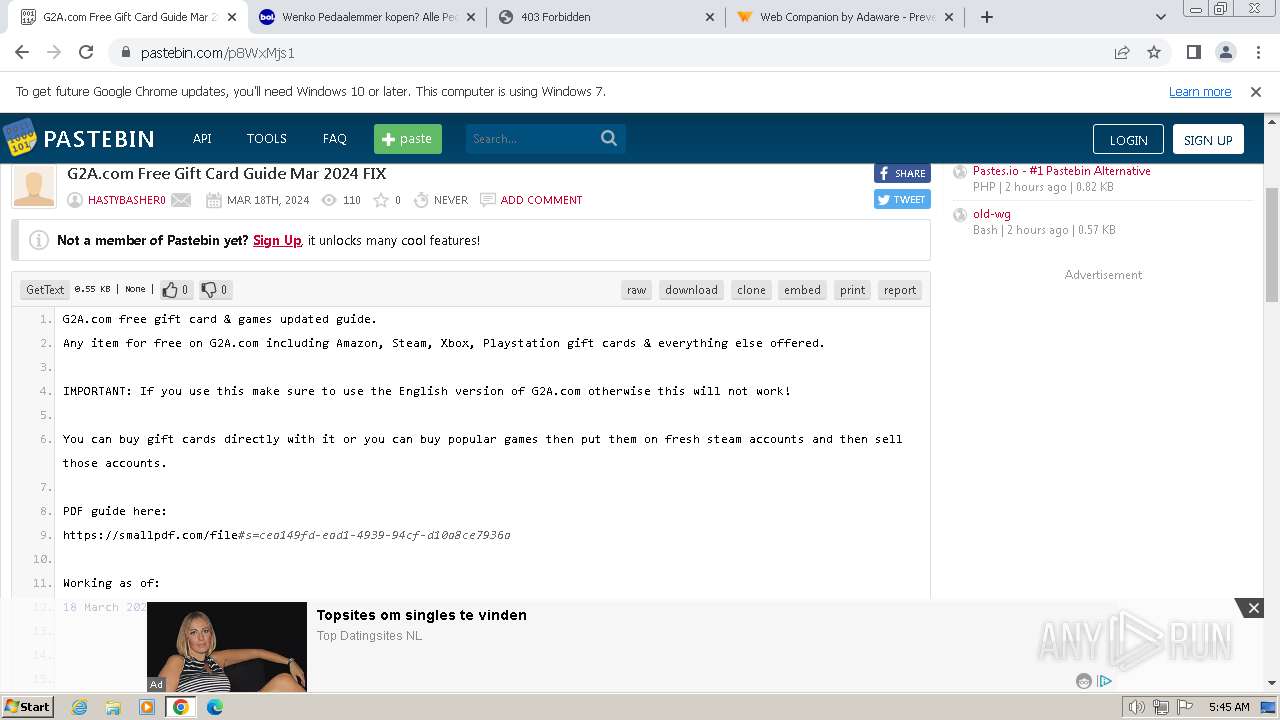Open Windows Start menu
This screenshot has width=1280, height=720.
(28, 706)
